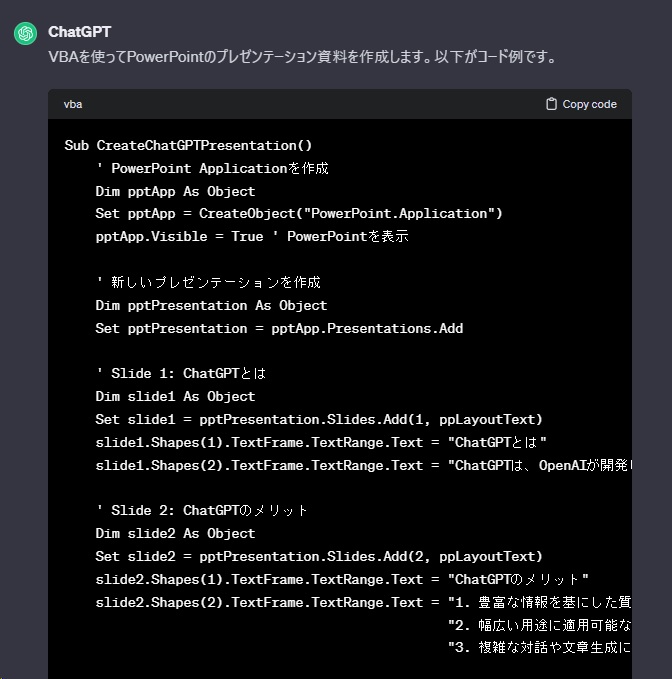Image resolution: width=672 pixels, height=679 pixels.
Task: Click the pptApp.Presentations.Add line
Action: tap(279, 328)
